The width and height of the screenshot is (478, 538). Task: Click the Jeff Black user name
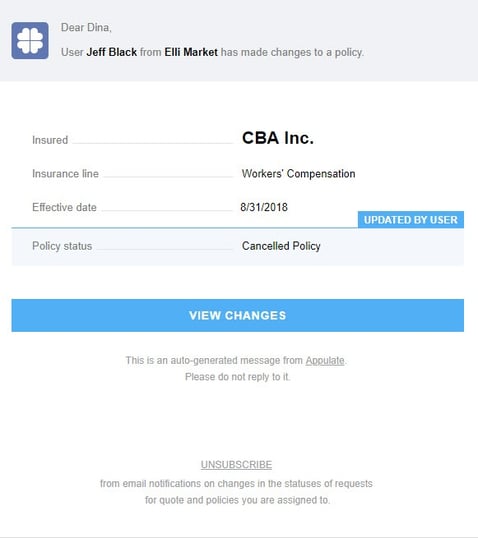112,52
